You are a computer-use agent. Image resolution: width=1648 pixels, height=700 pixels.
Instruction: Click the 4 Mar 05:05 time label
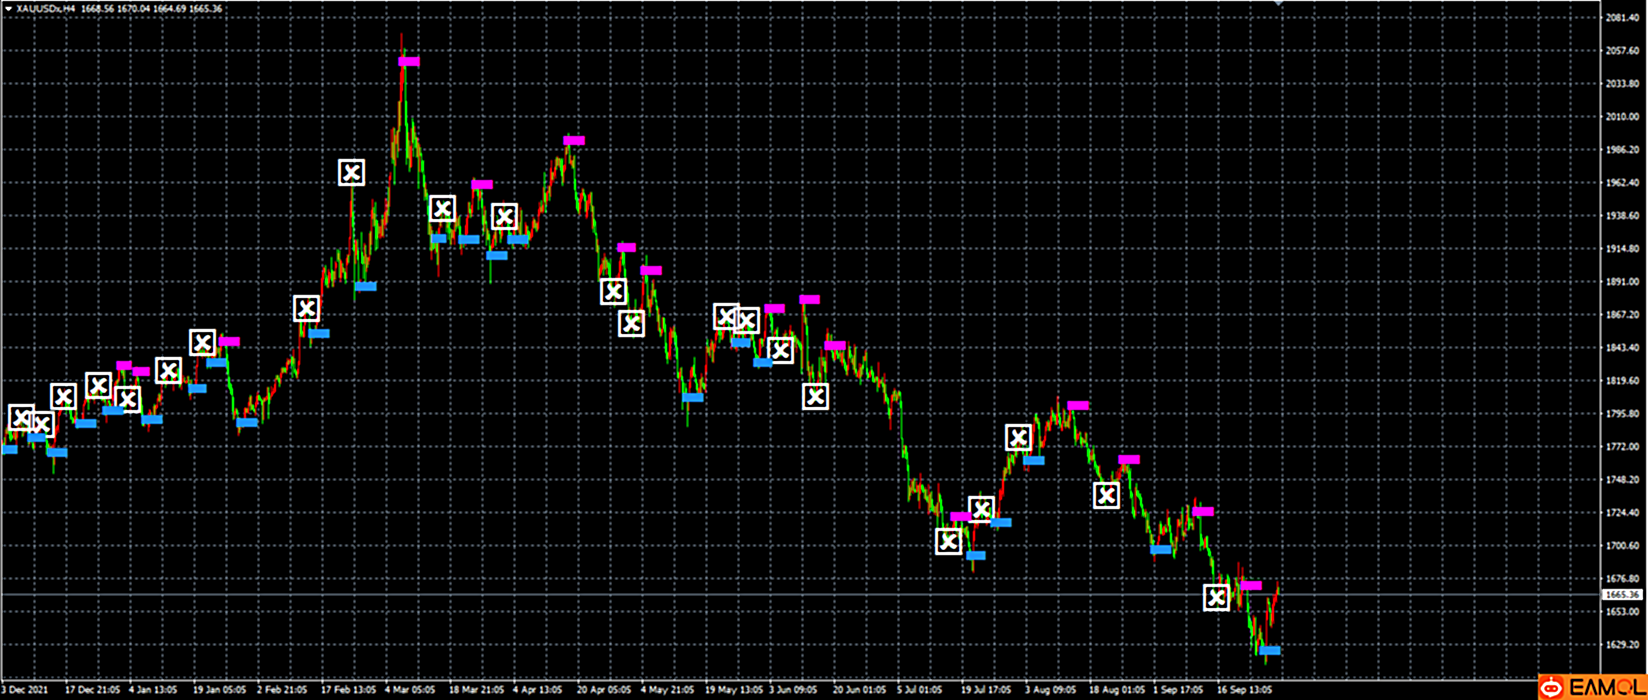[x=410, y=689]
